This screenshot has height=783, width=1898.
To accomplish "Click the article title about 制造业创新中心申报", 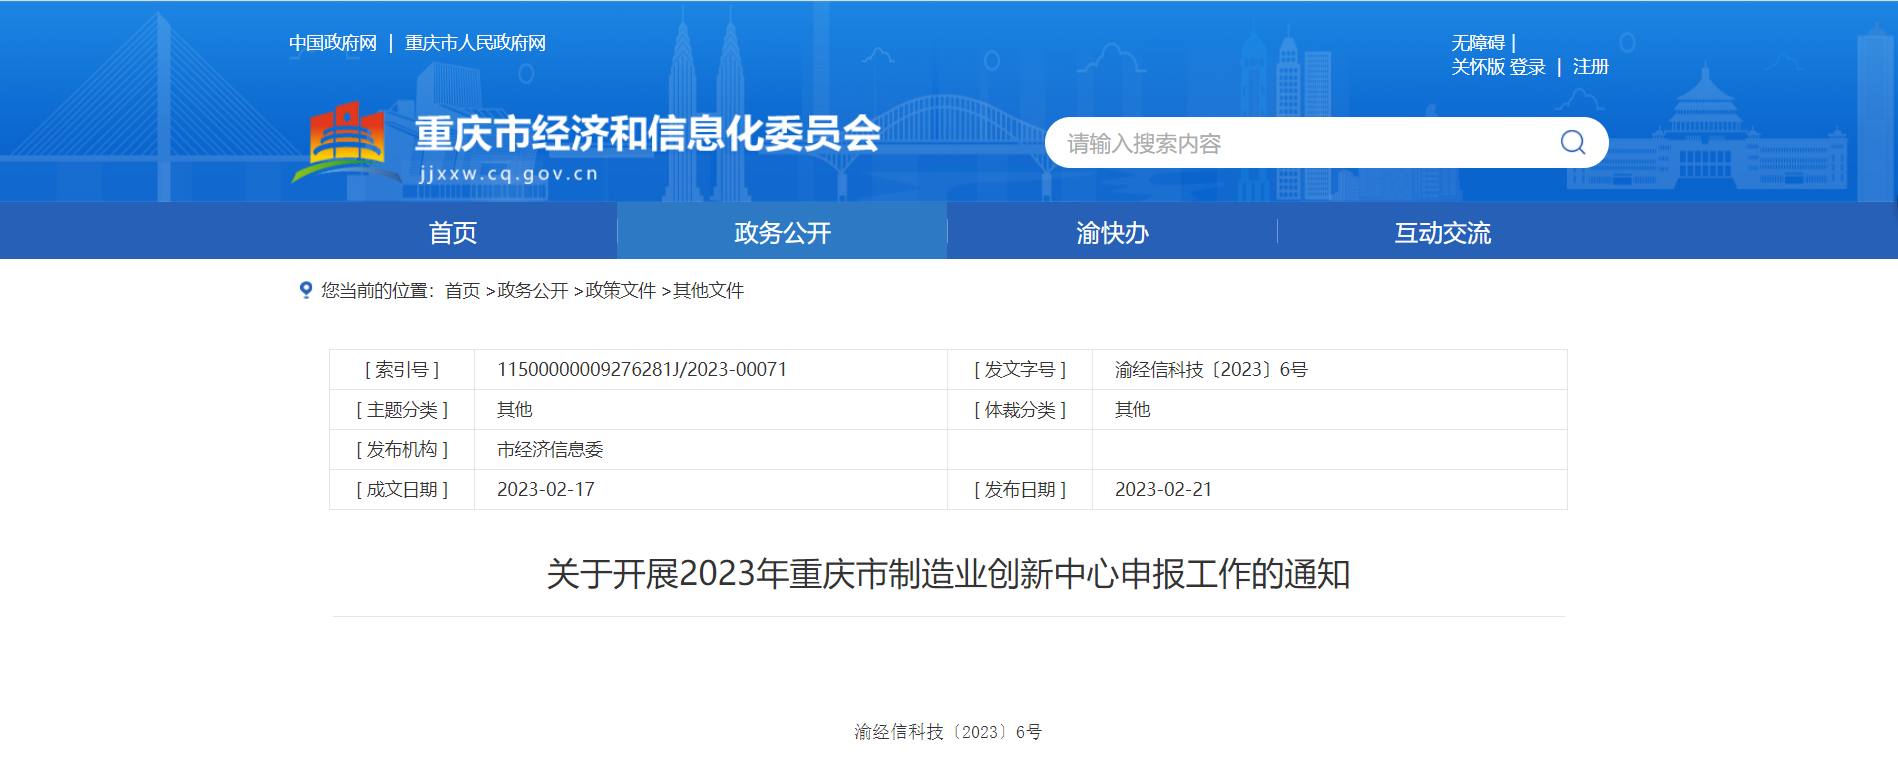I will point(948,574).
